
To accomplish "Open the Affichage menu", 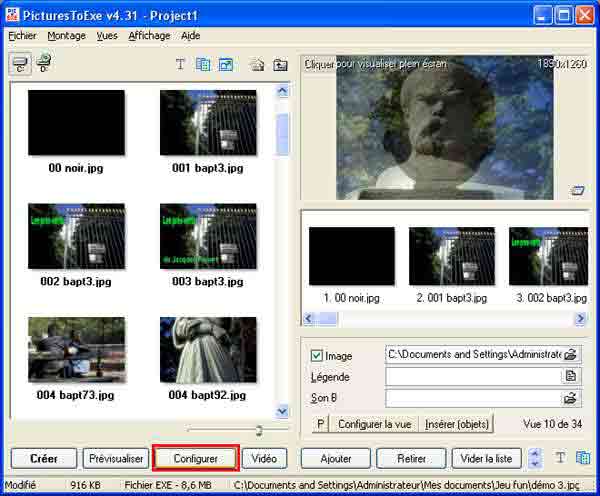I will click(149, 36).
